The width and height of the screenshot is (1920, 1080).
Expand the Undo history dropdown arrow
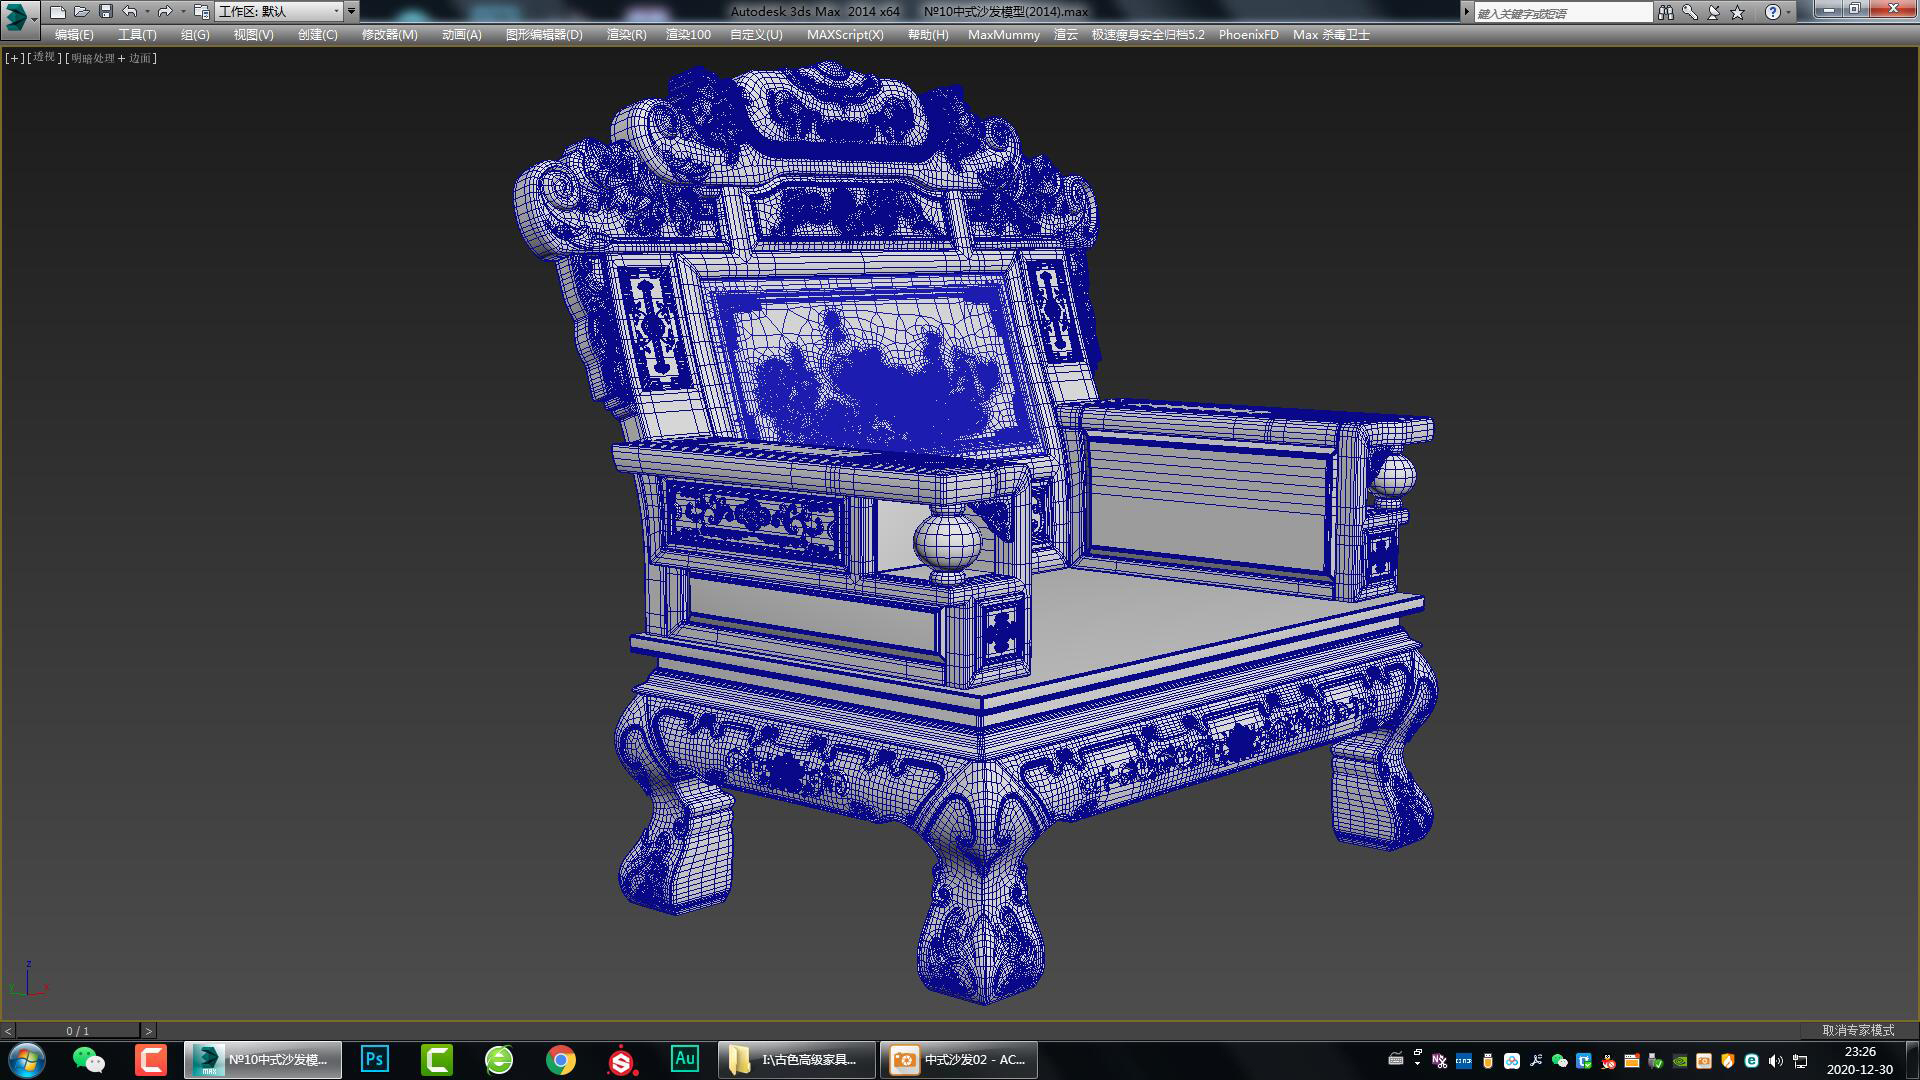click(148, 11)
